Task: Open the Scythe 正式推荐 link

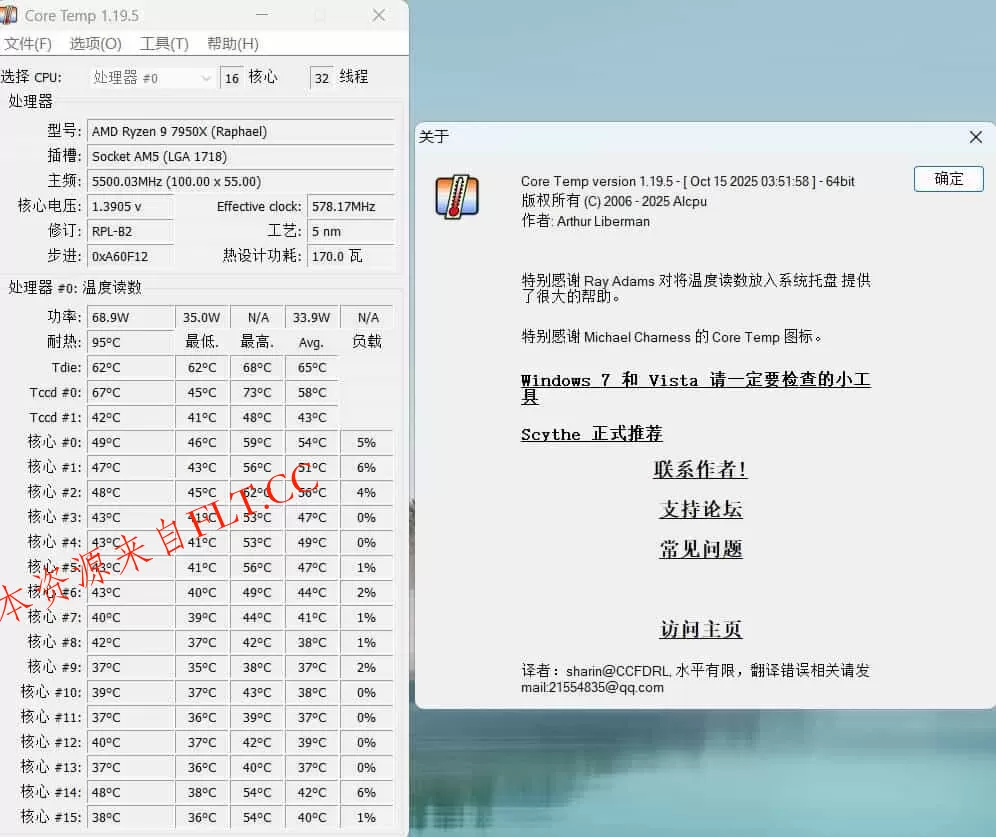Action: pos(591,434)
